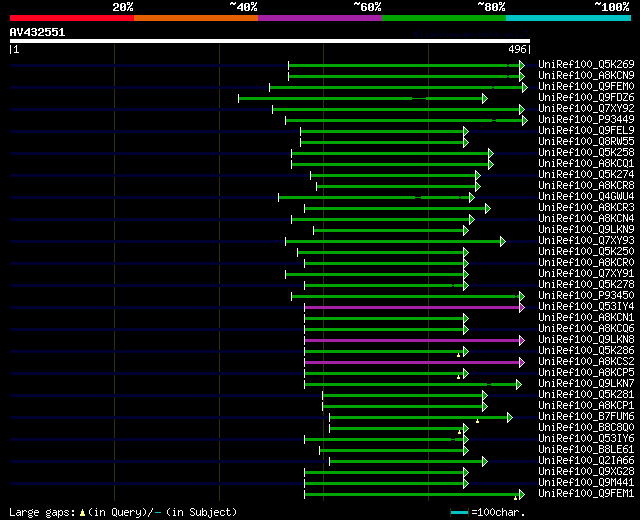The height and width of the screenshot is (520, 640).
Task: Click the UniRef100_Q7XY93 label
Action: coord(586,241)
